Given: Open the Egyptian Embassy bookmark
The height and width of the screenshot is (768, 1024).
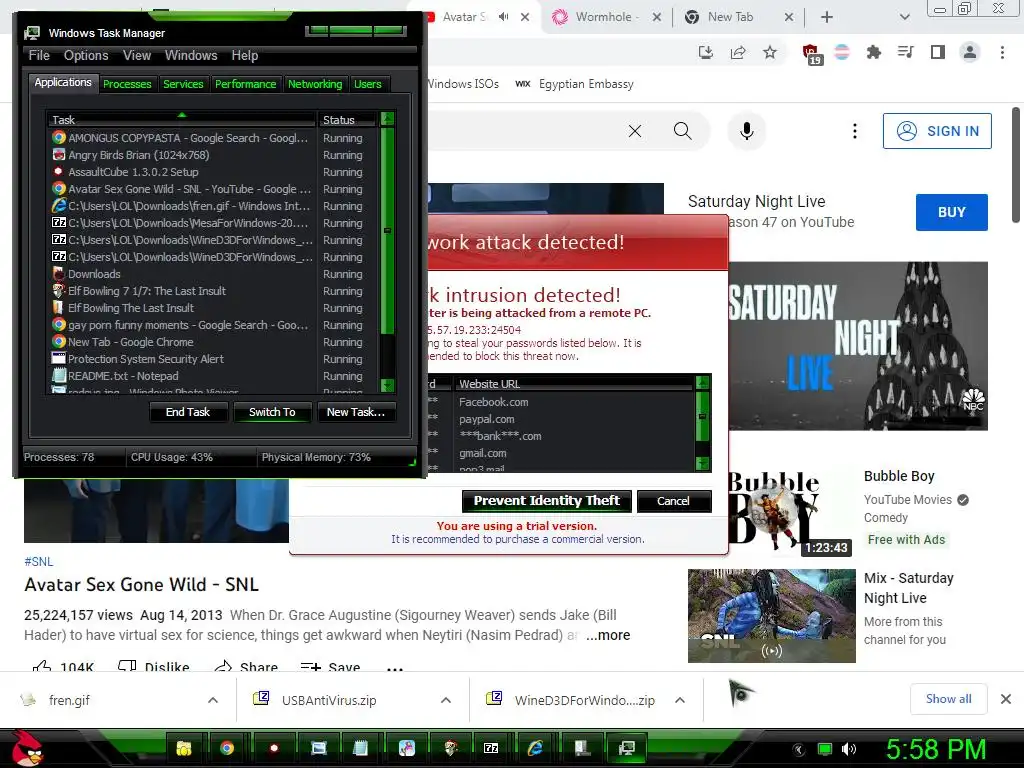Looking at the screenshot, I should 575,84.
